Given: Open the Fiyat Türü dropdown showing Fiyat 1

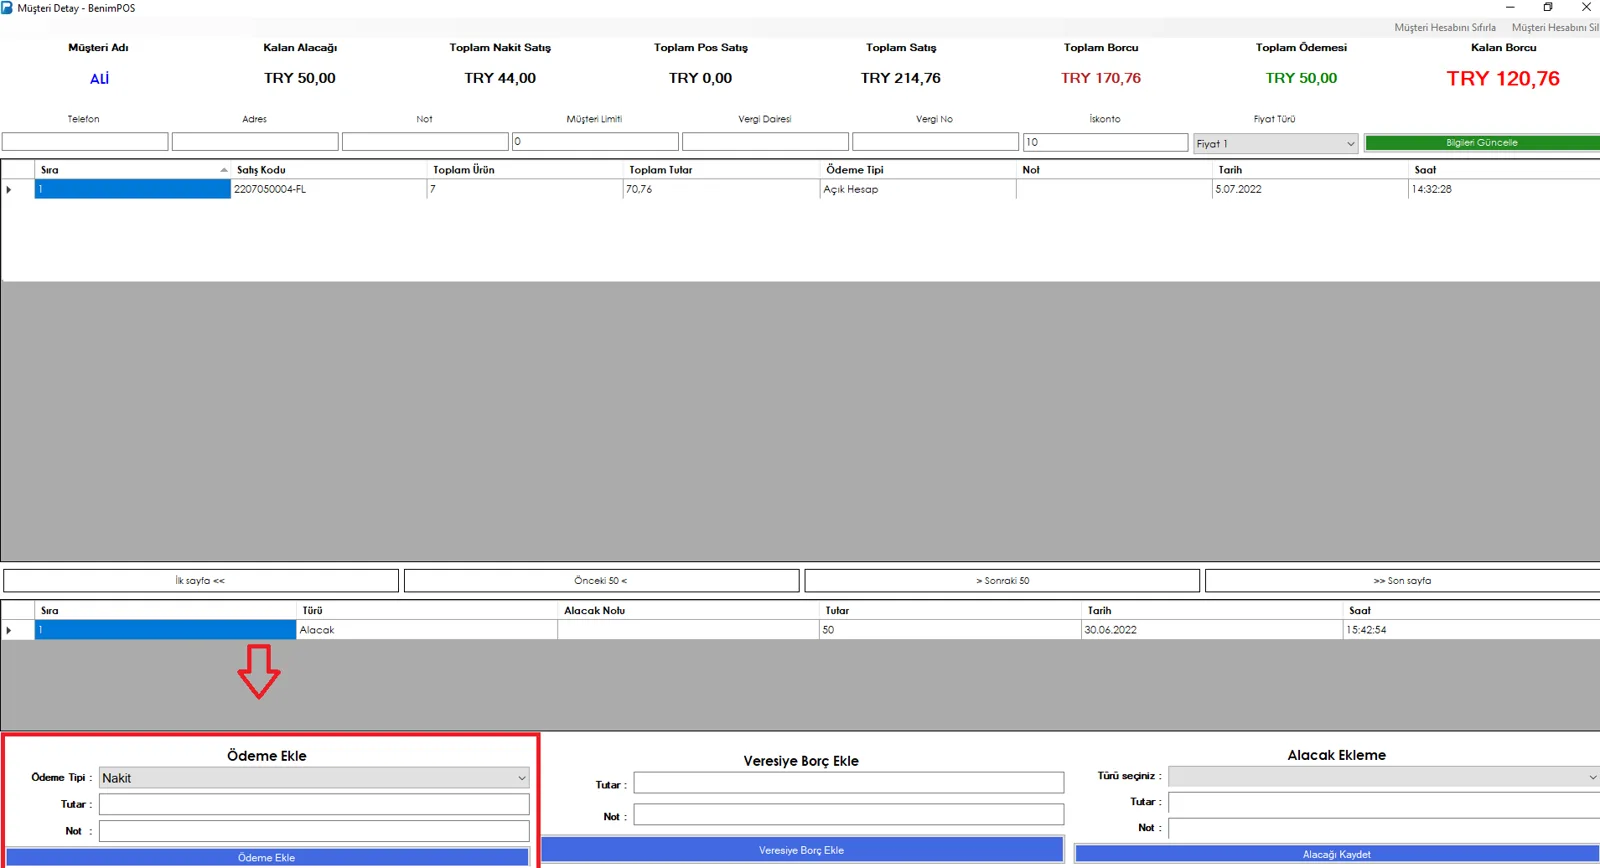Looking at the screenshot, I should [1275, 143].
